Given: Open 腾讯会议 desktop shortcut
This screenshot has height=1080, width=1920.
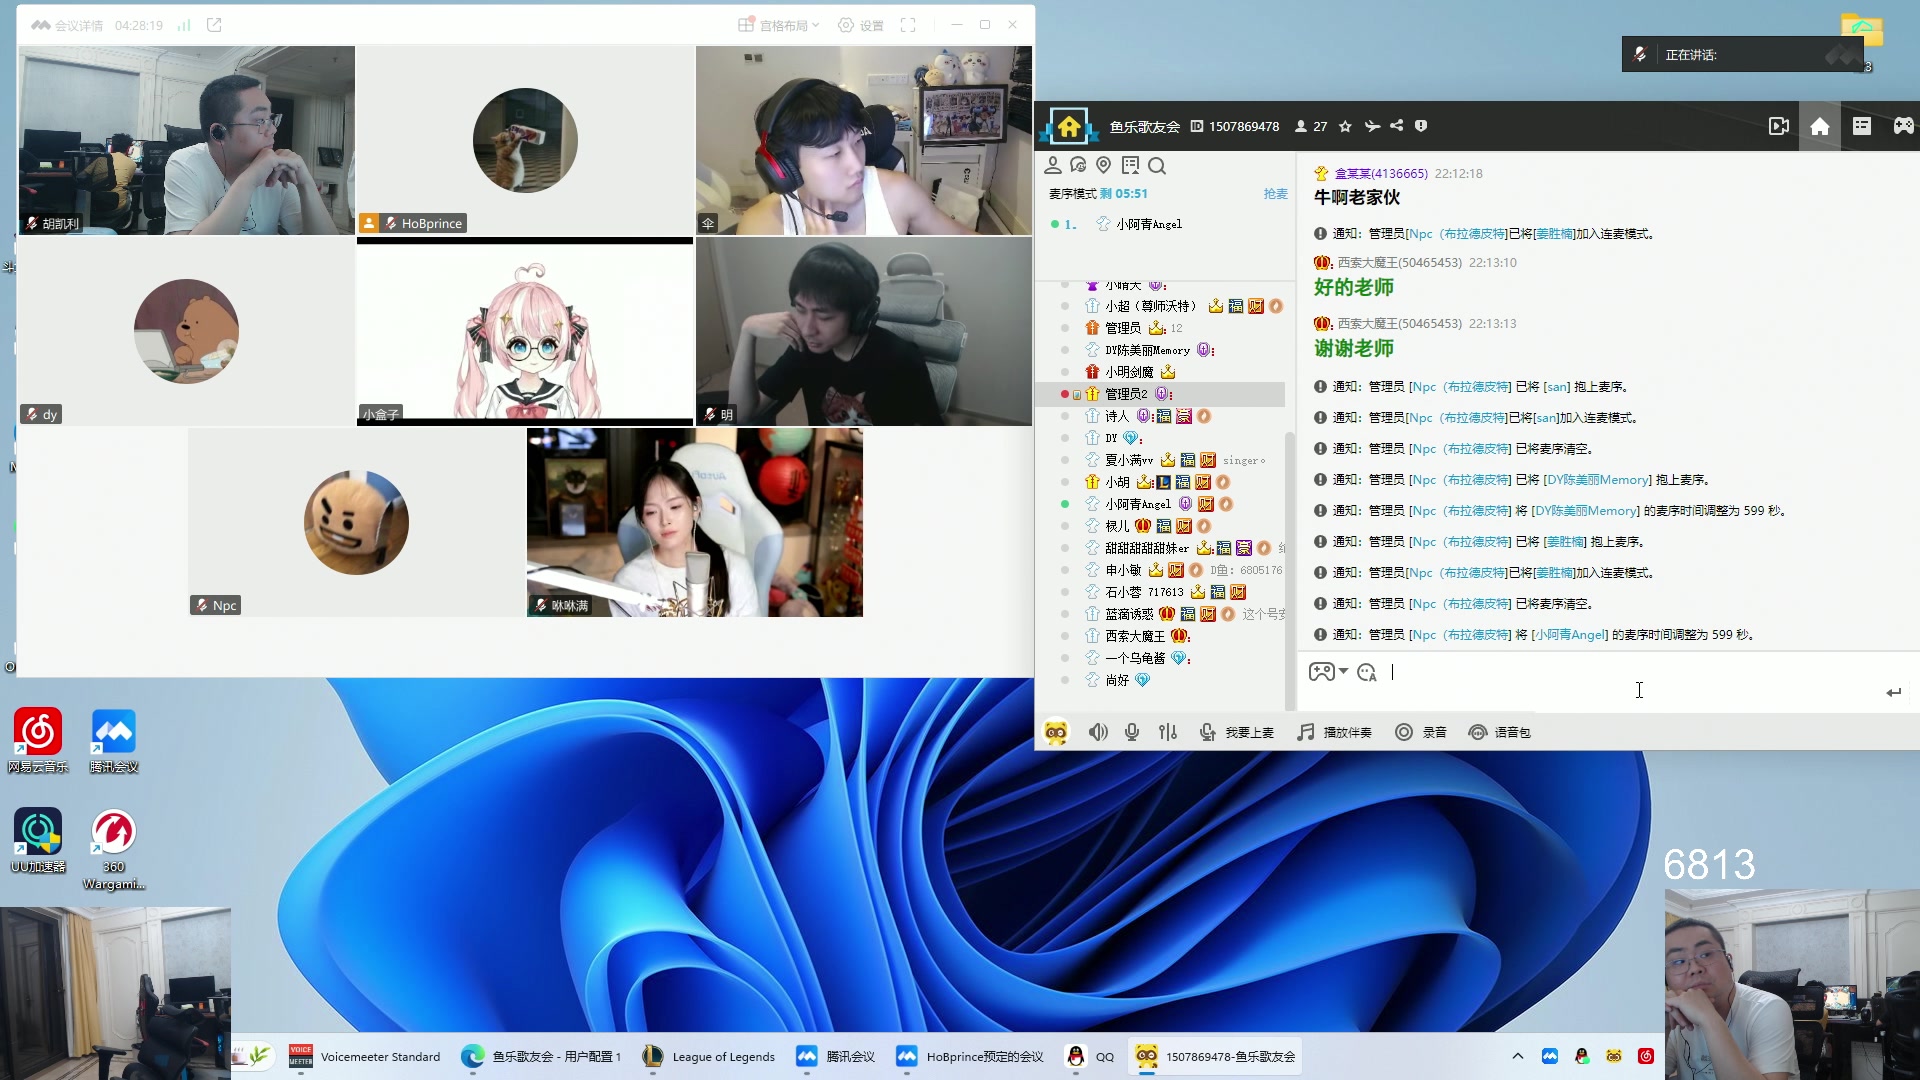Looking at the screenshot, I should tap(114, 741).
